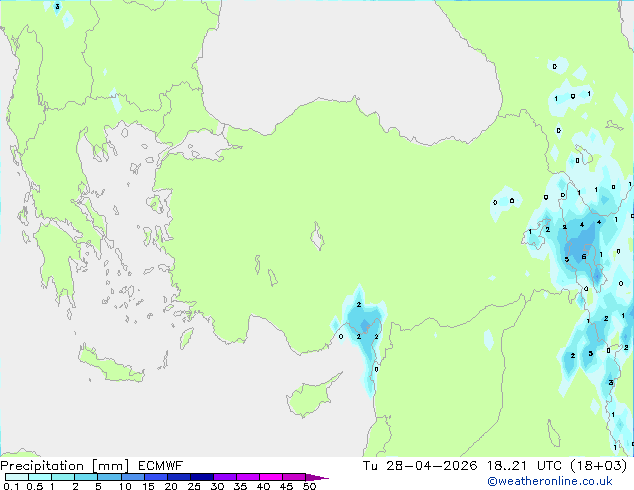Click the '25' legend scale label
The width and height of the screenshot is (634, 490).
(194, 486)
